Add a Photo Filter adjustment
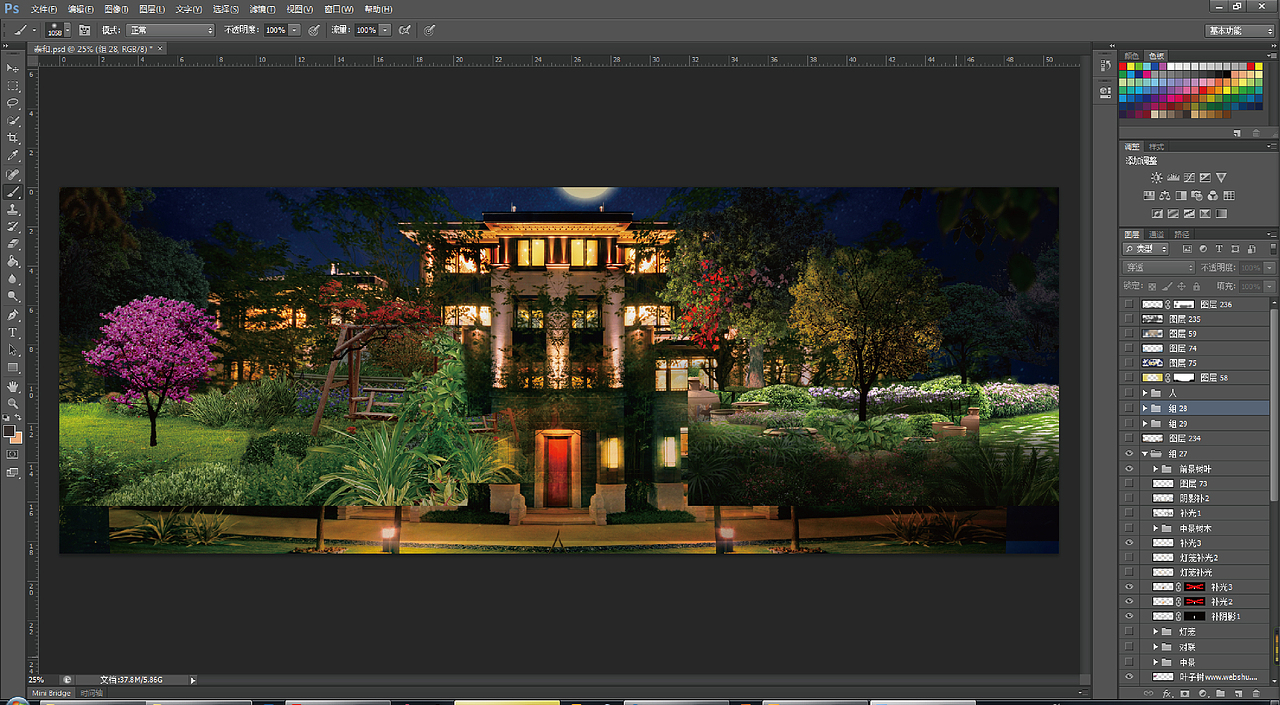Viewport: 1280px width, 705px height. (1197, 195)
